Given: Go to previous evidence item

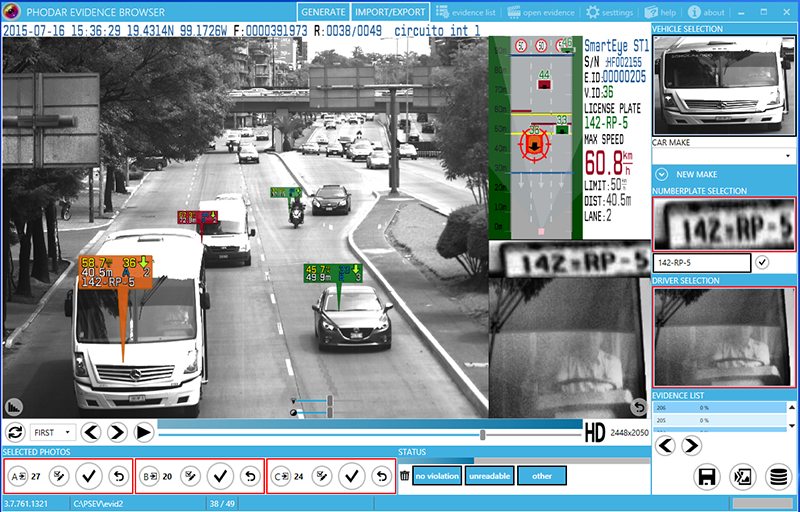Looking at the screenshot, I should point(665,446).
